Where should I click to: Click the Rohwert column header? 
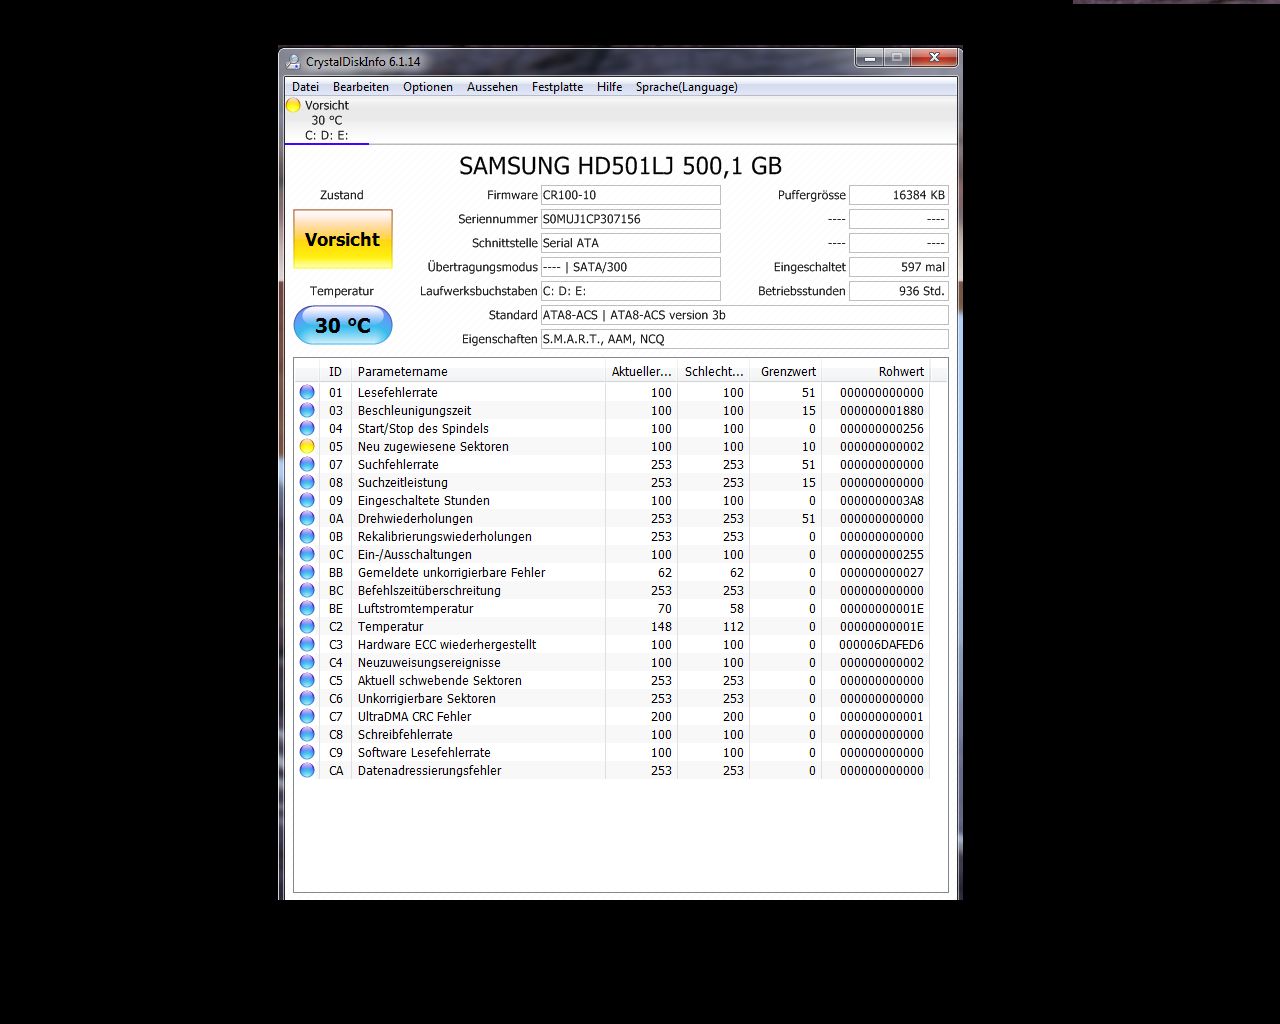[x=875, y=371]
